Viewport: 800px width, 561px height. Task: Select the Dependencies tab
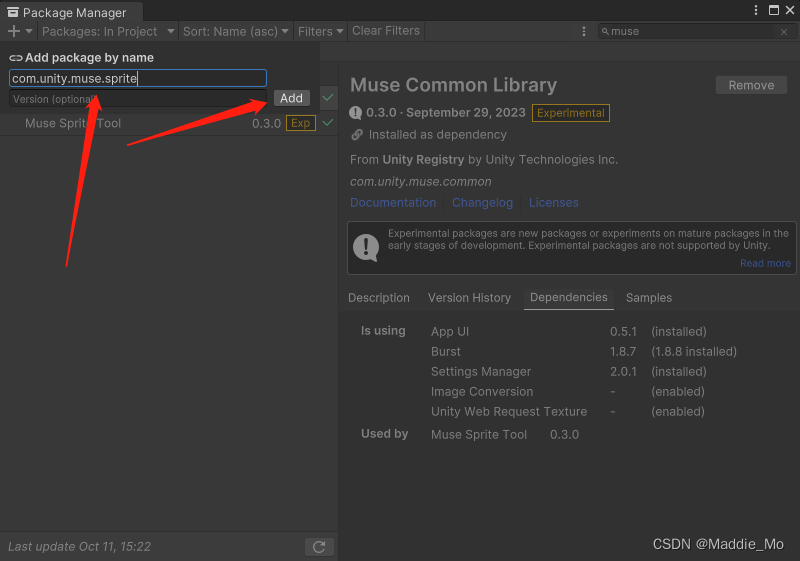click(x=568, y=298)
